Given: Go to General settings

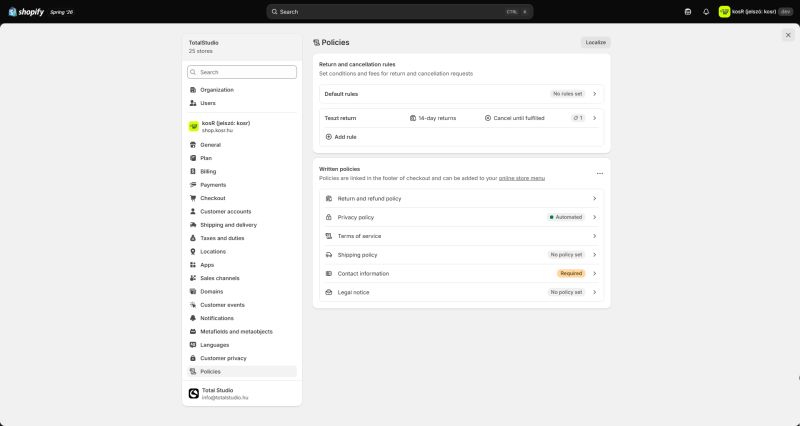Looking at the screenshot, I should [242, 145].
